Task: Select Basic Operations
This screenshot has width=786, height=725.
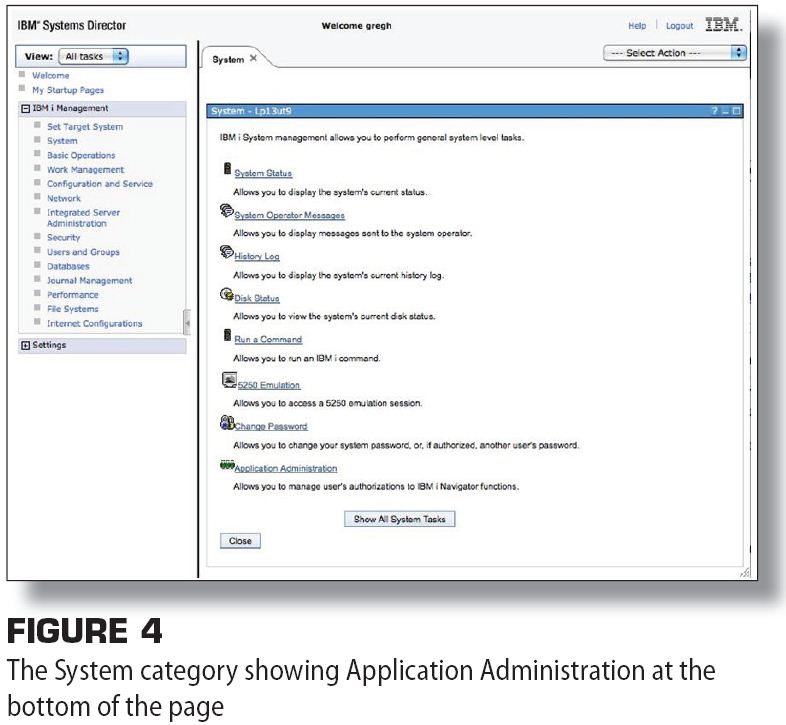Action: [x=81, y=155]
